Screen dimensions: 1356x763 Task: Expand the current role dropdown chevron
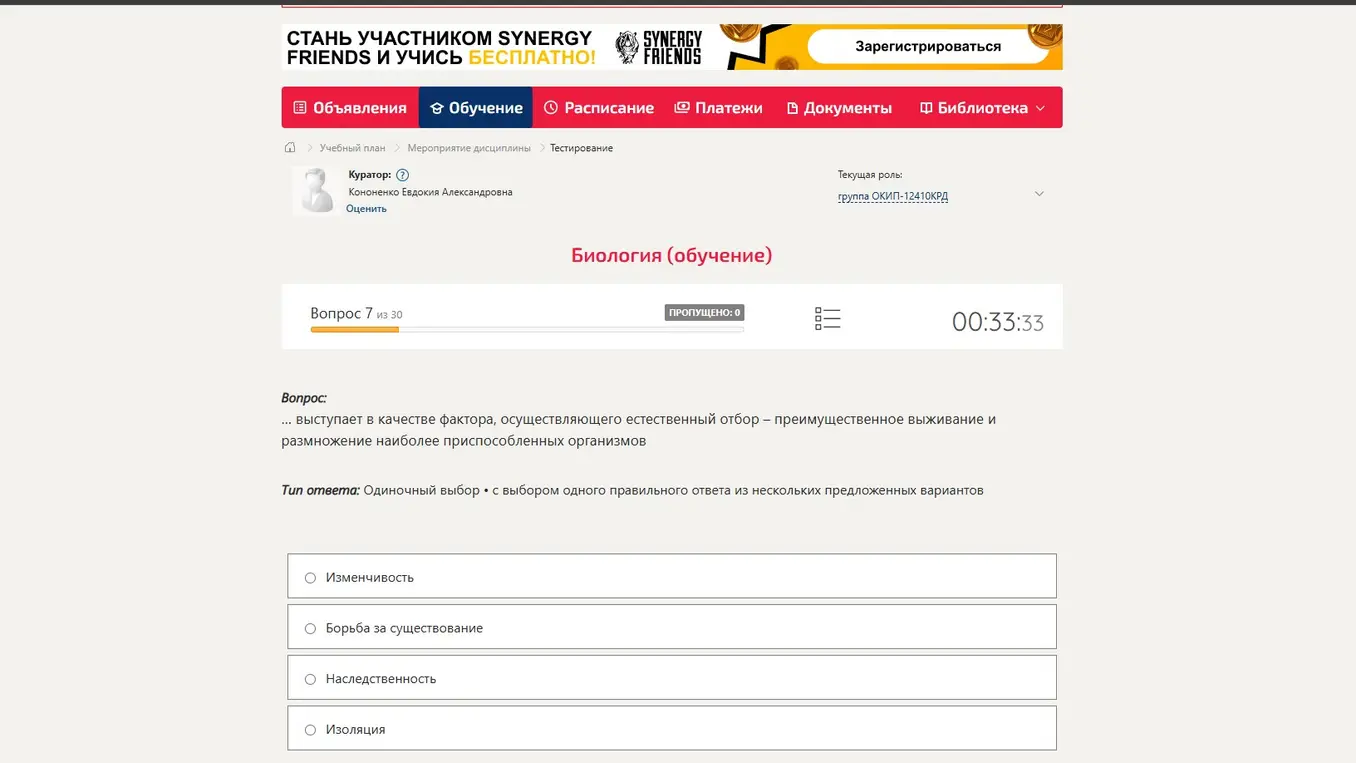1039,194
